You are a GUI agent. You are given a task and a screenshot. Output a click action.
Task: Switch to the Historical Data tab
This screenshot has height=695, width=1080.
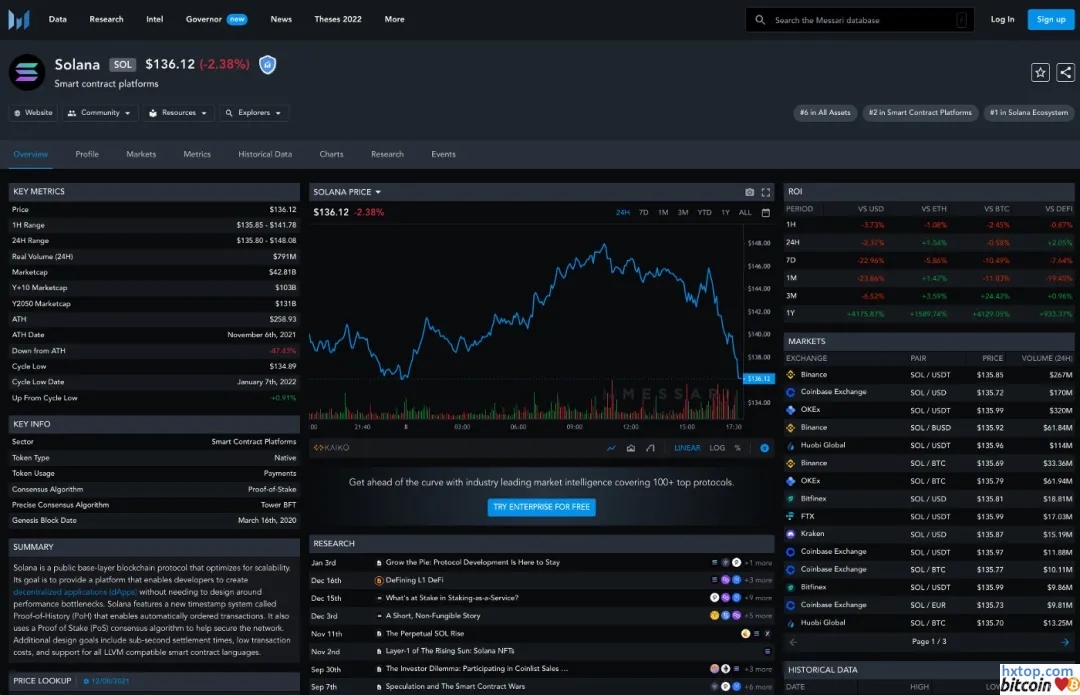265,154
